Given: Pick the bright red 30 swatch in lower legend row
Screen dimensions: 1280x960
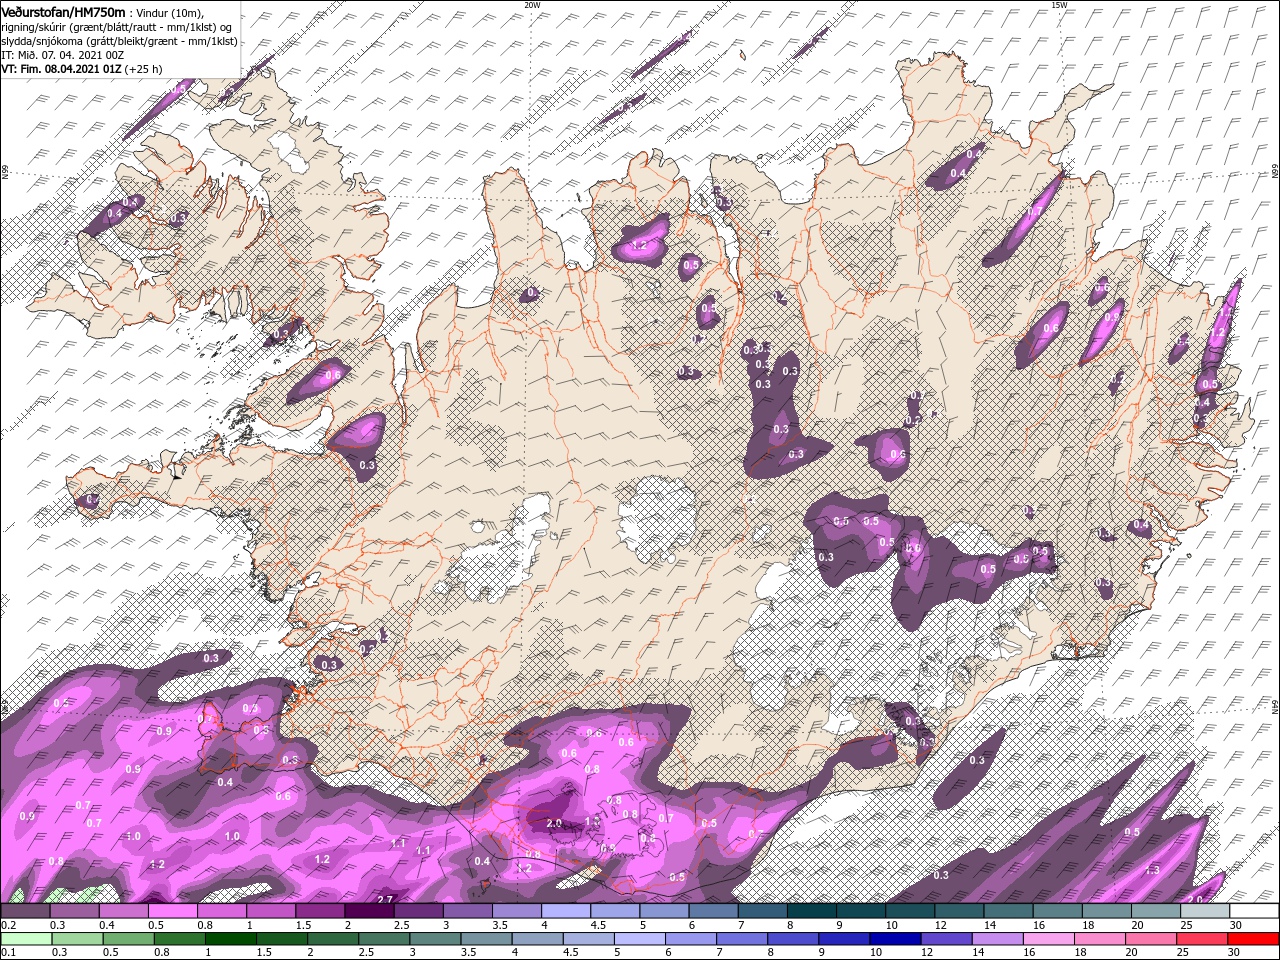Looking at the screenshot, I should 1254,939.
